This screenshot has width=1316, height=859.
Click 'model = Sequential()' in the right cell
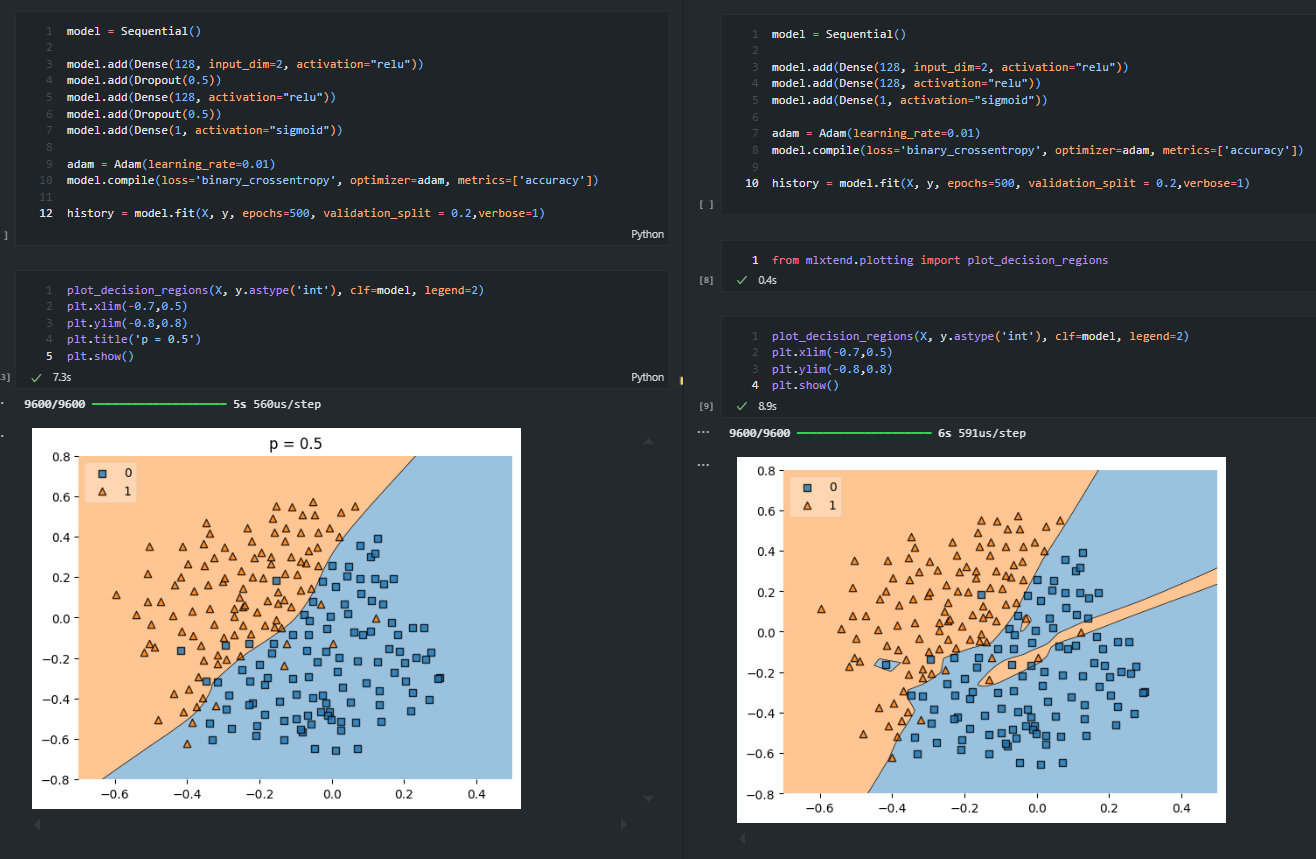[838, 34]
